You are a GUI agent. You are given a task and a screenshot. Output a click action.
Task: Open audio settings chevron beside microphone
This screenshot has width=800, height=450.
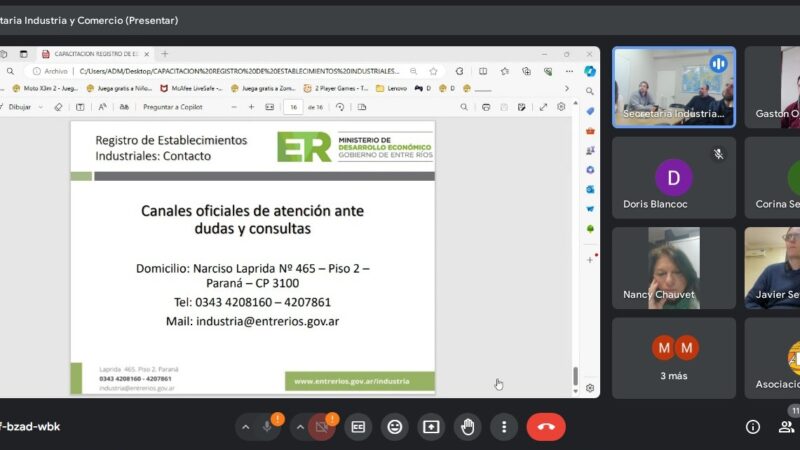(x=246, y=427)
